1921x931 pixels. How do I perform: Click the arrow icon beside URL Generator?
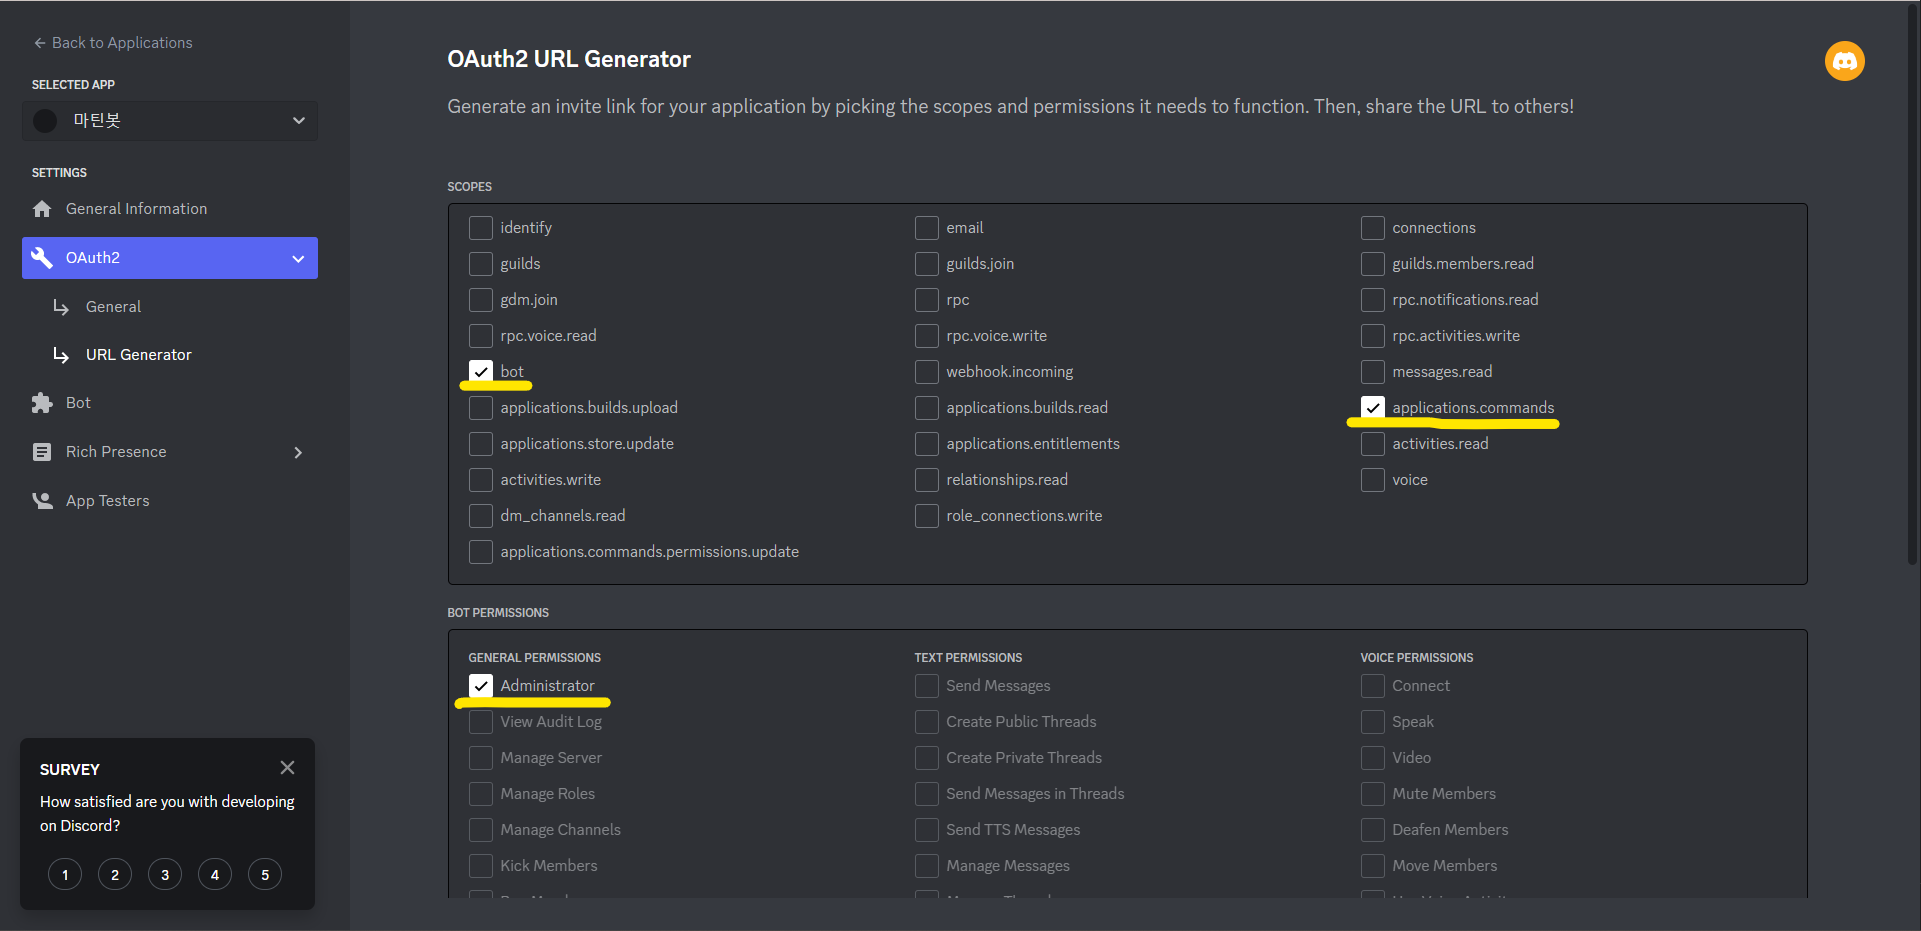pos(61,355)
